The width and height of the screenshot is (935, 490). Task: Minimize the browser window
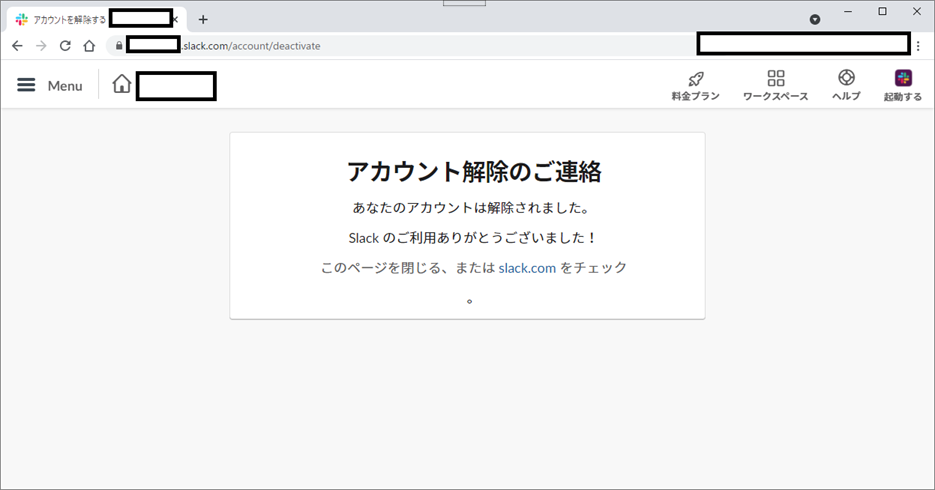pyautogui.click(x=848, y=11)
